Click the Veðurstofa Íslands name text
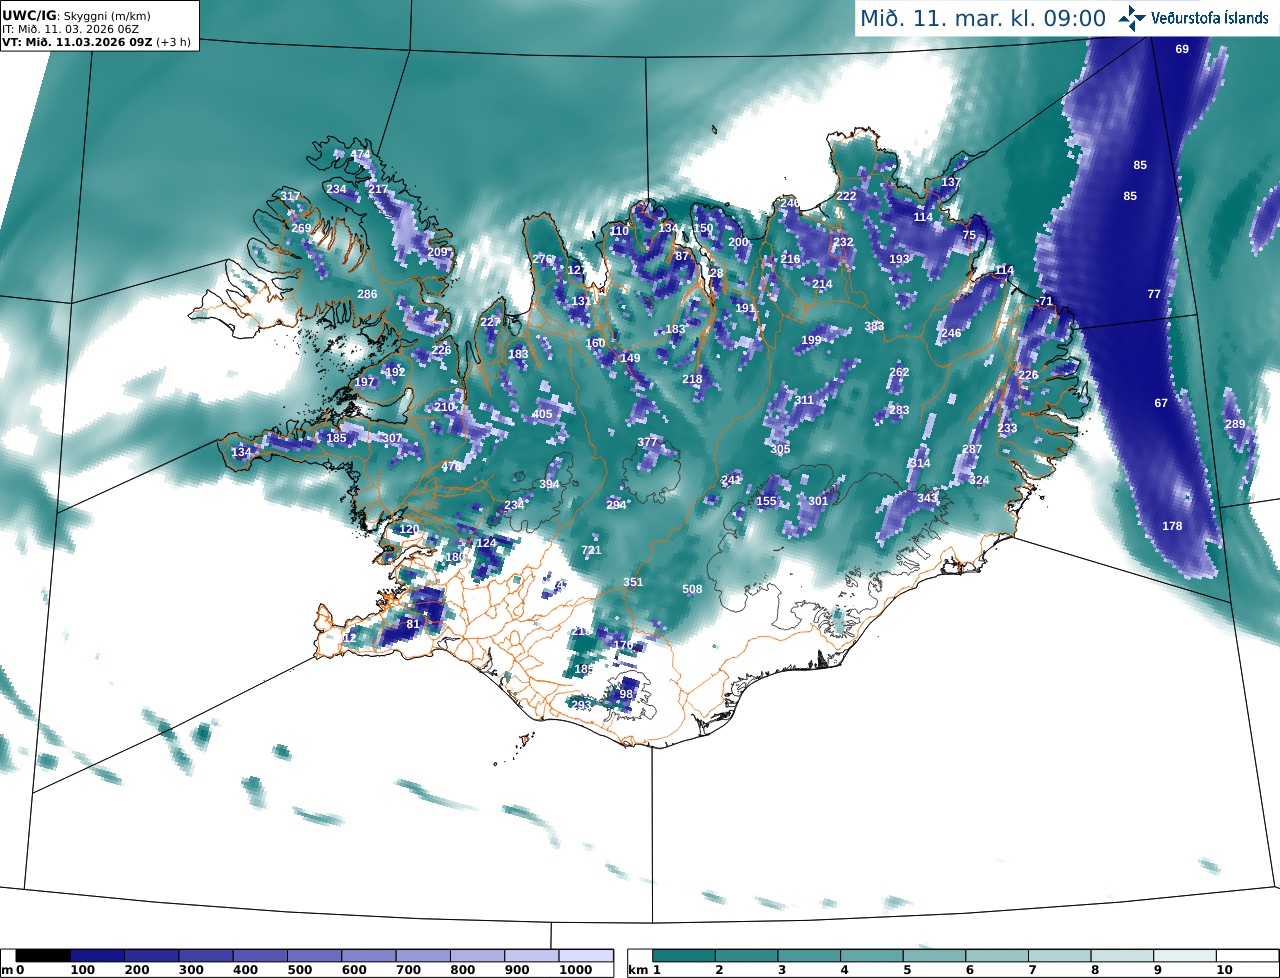 pos(1210,19)
